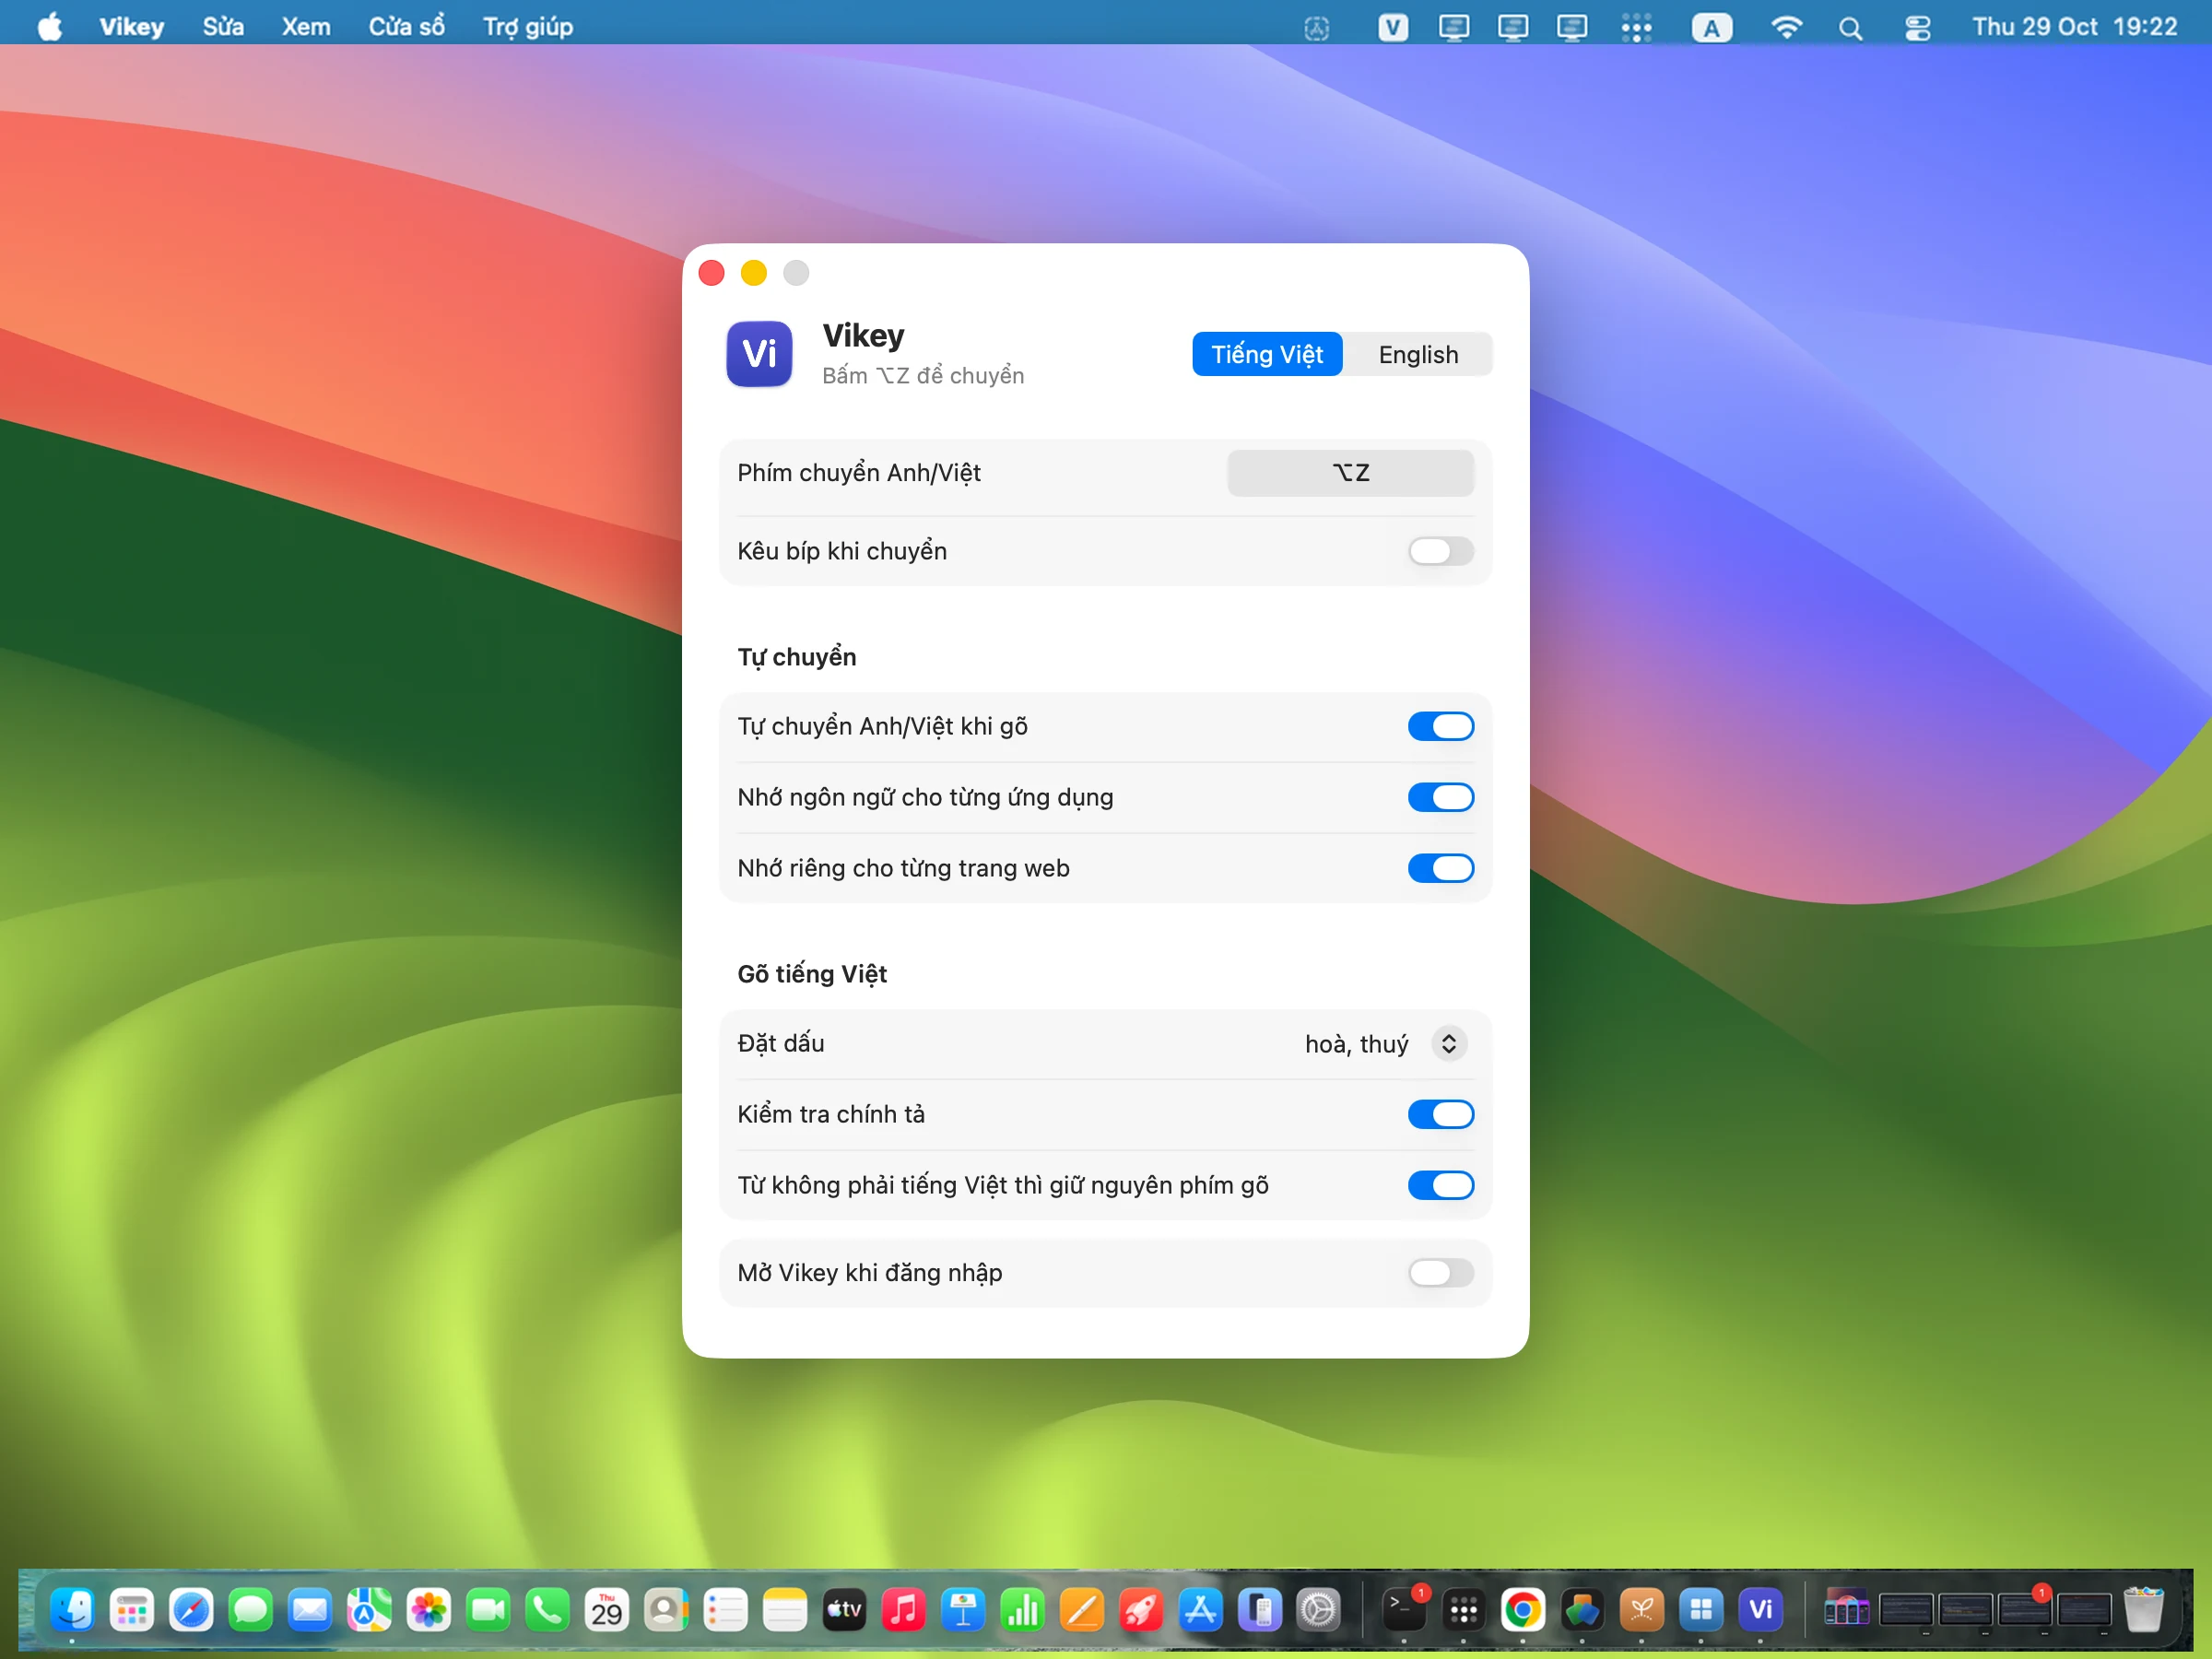Open the Cửa sổ menu
2212x1659 pixels.
[406, 27]
